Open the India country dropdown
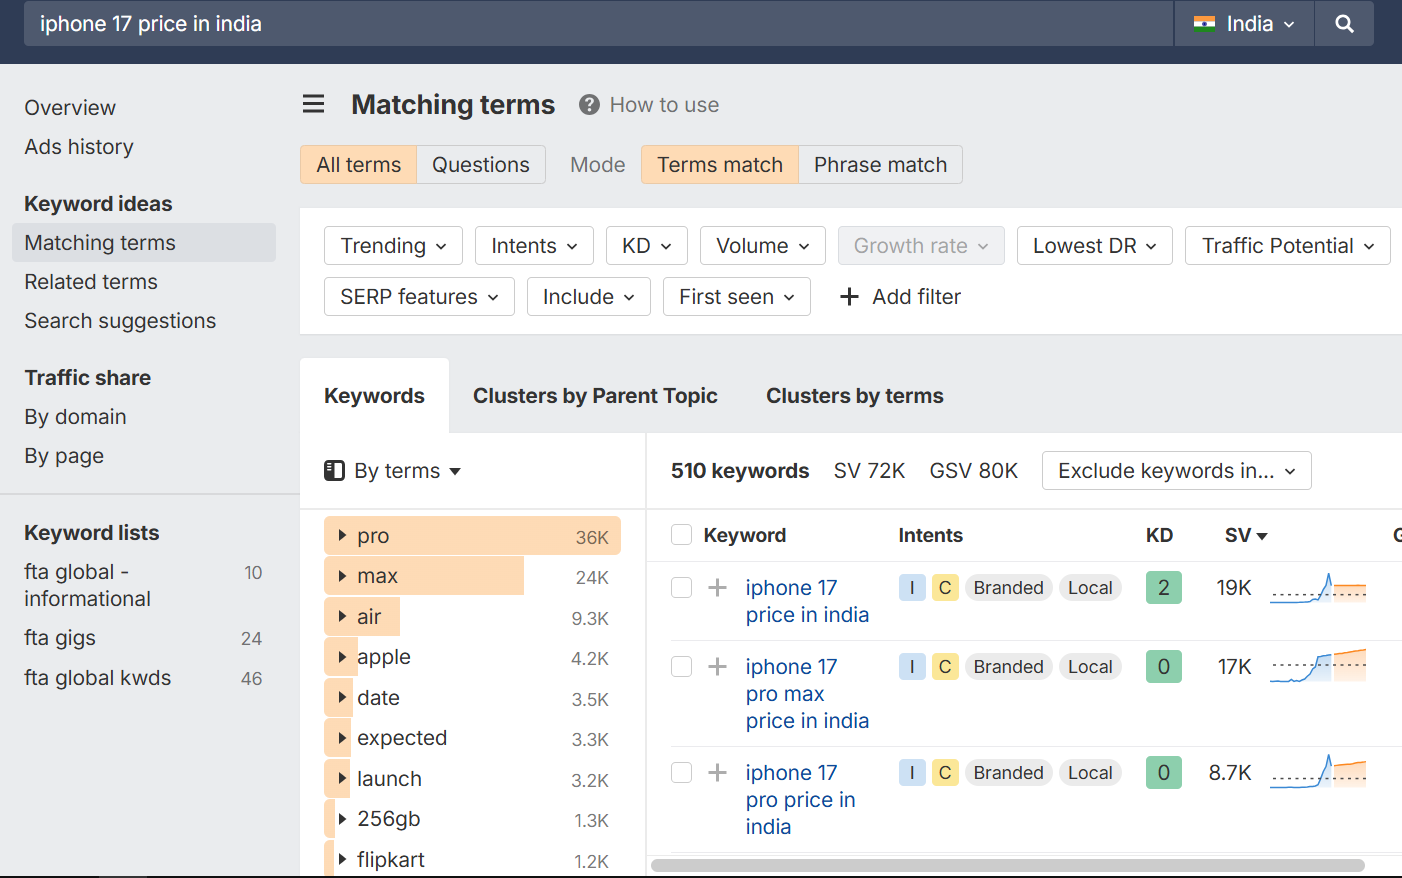Screen dimensions: 1402x878 1245,24
